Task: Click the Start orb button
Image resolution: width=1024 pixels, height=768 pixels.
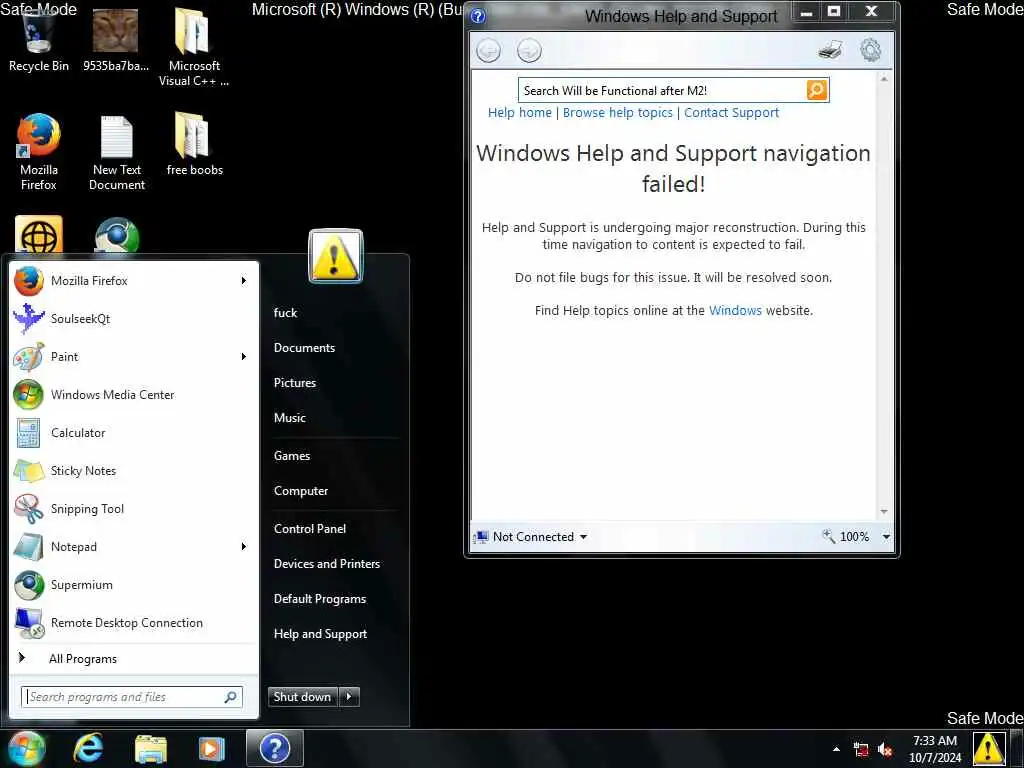Action: 26,748
